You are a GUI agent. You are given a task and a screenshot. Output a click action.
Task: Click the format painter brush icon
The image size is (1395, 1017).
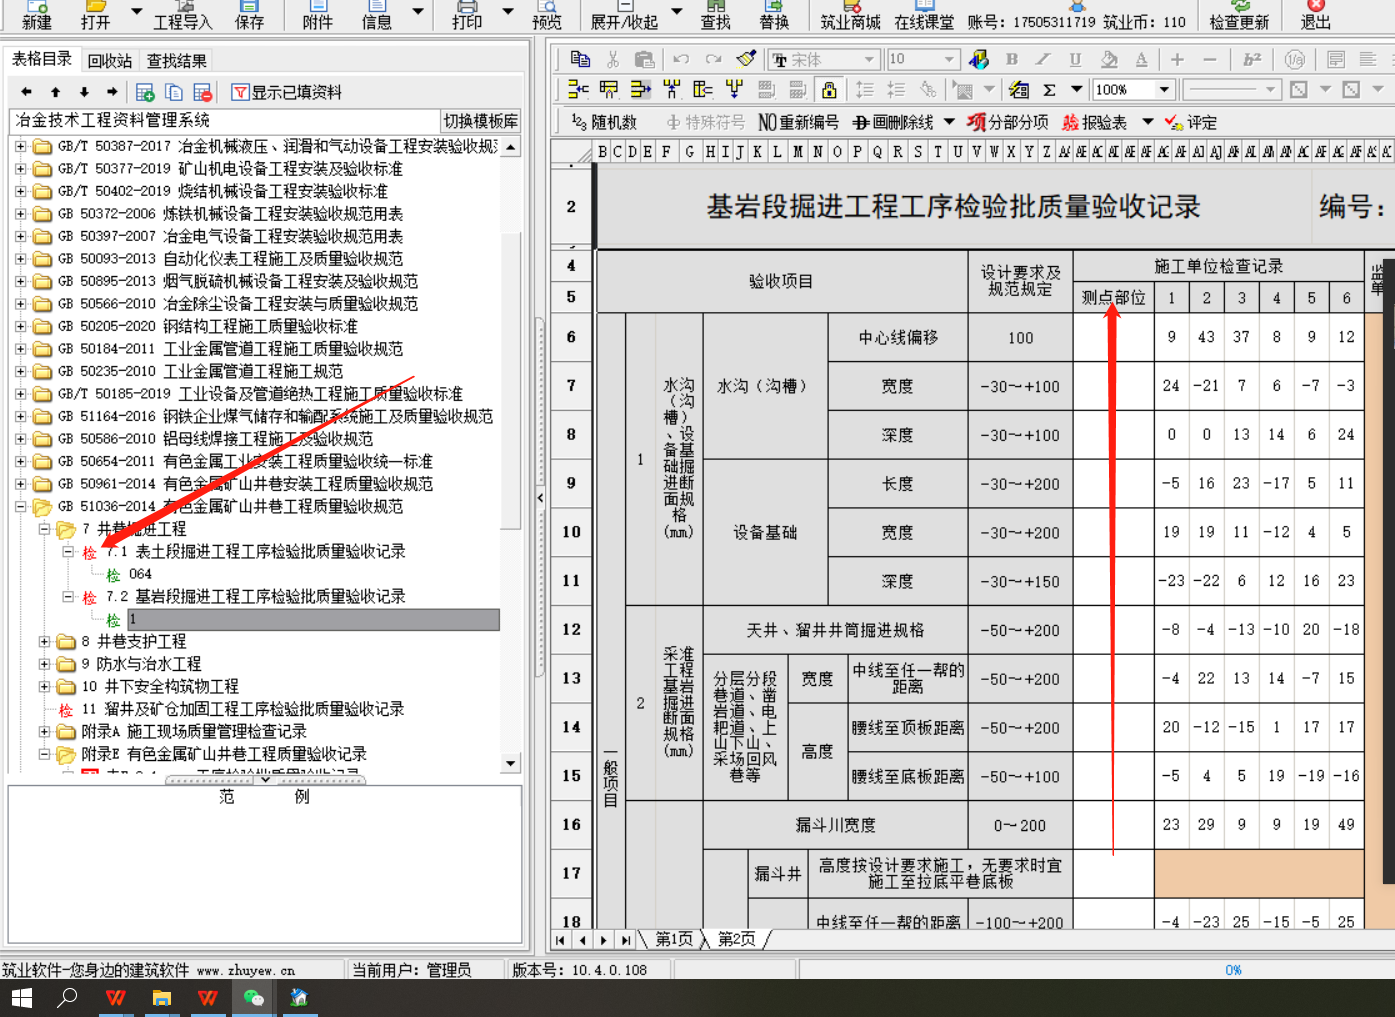coord(746,60)
